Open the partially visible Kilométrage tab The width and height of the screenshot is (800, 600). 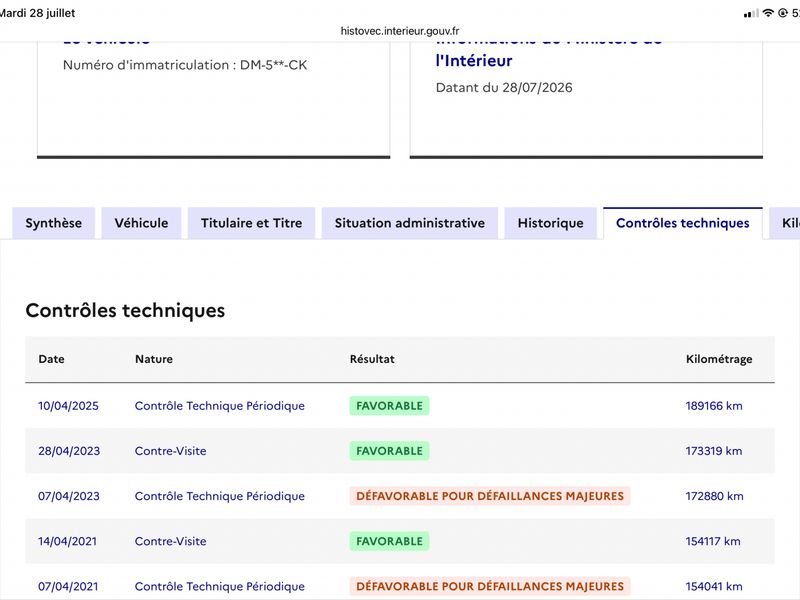[x=785, y=223]
